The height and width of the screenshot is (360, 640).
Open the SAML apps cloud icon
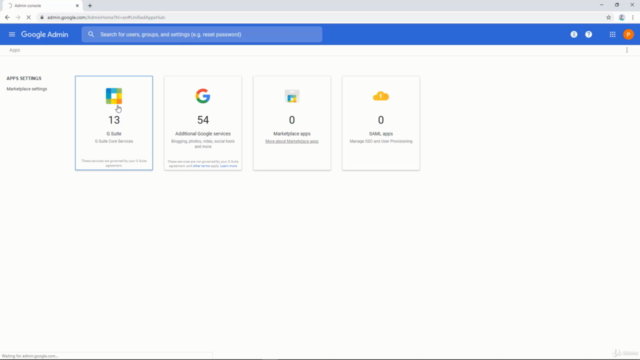click(381, 96)
